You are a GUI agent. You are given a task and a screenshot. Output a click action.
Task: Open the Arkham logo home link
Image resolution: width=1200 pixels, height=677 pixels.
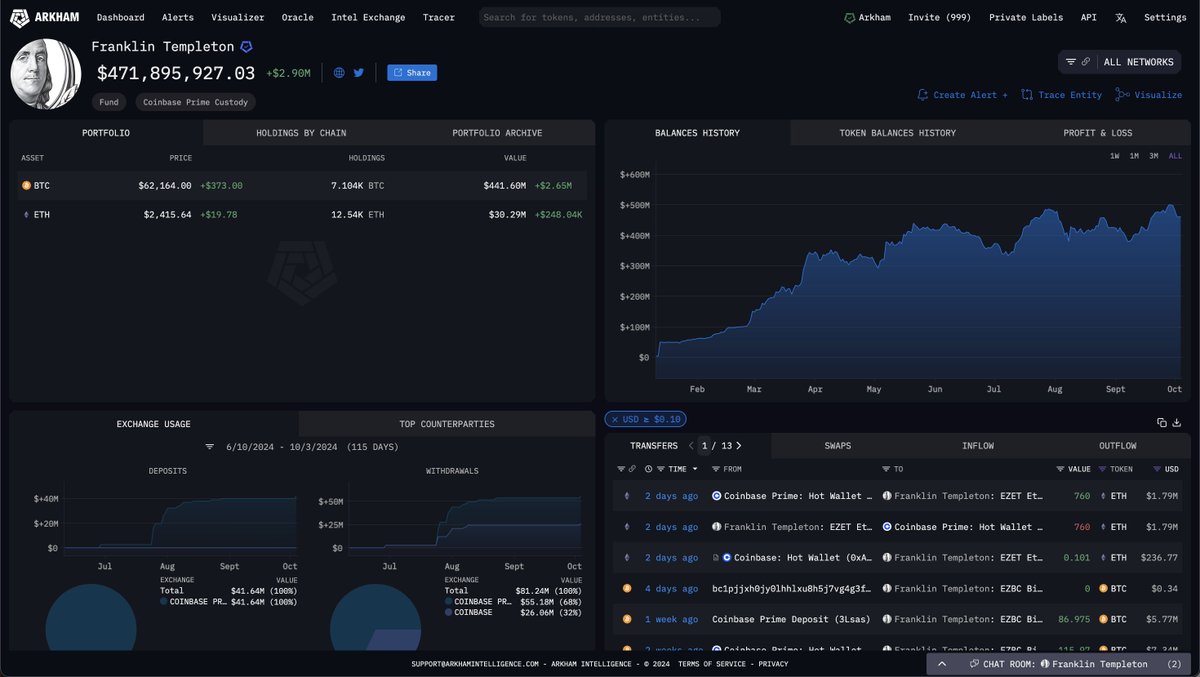[x=46, y=17]
